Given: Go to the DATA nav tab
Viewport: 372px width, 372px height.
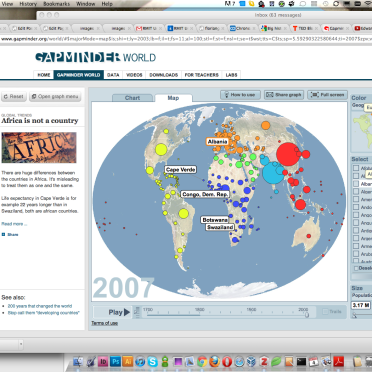Looking at the screenshot, I should (113, 75).
